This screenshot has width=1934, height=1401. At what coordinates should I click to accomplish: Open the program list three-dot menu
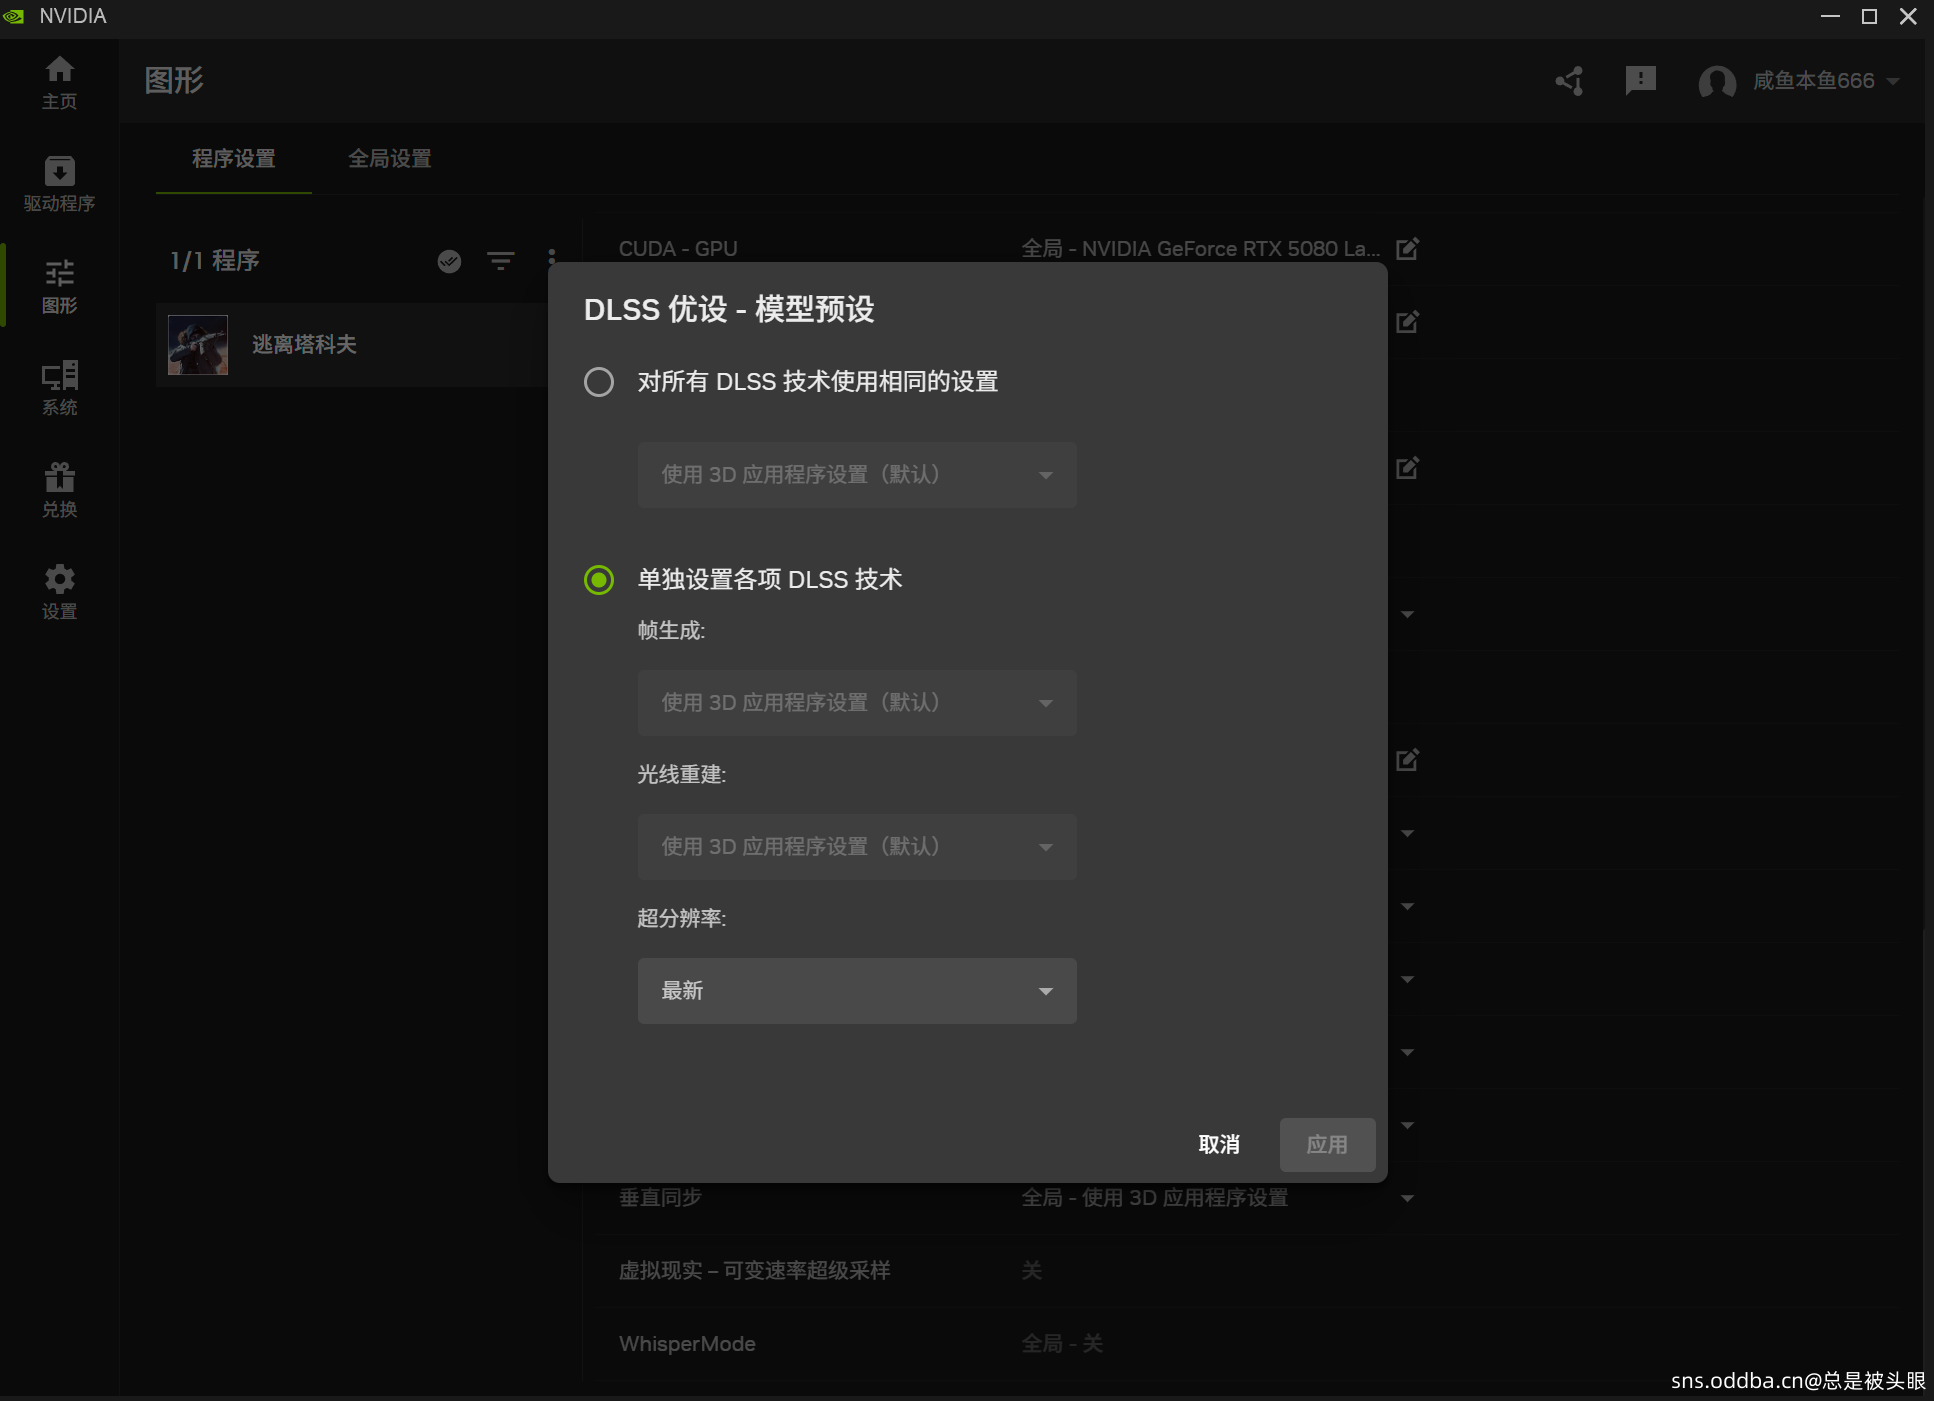point(552,258)
